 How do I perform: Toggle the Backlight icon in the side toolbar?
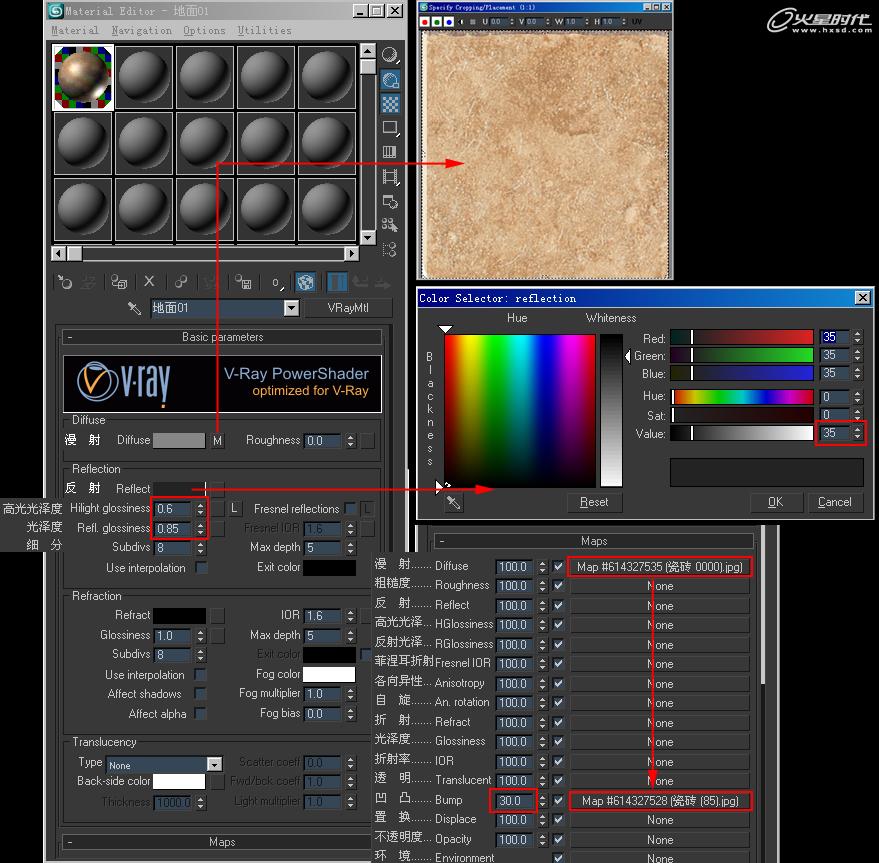[x=390, y=80]
